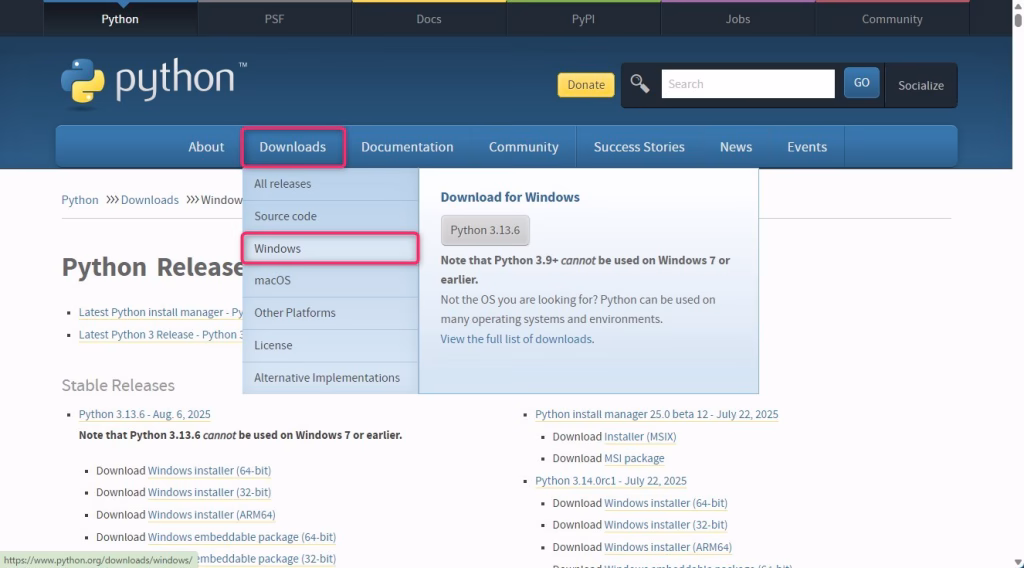Open View the full list of downloads link

pos(516,339)
